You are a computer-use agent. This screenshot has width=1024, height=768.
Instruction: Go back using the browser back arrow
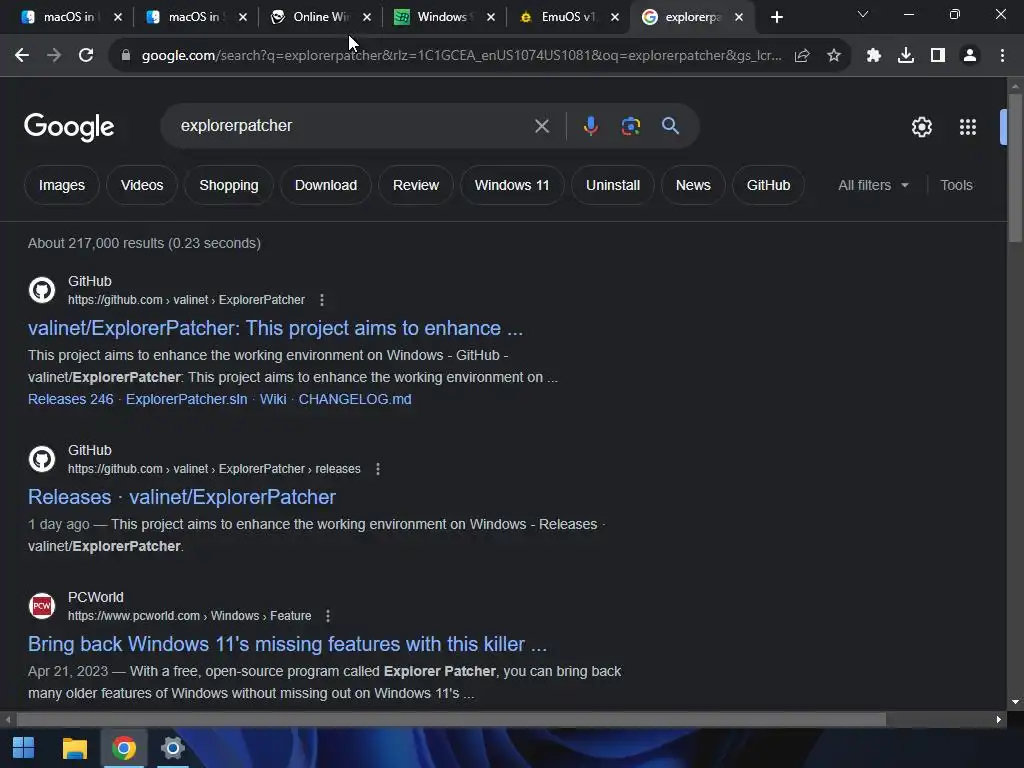tap(22, 56)
